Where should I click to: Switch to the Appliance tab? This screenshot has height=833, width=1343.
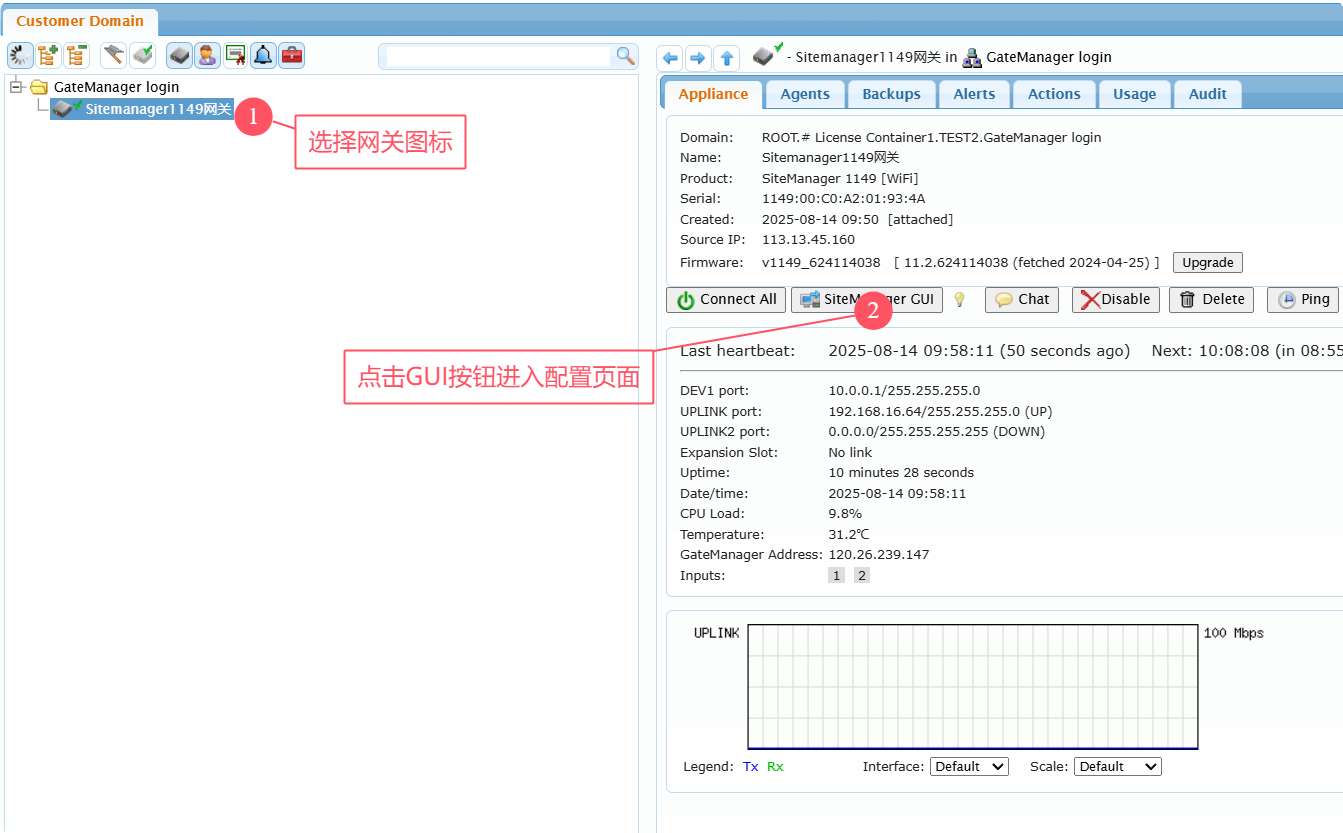pyautogui.click(x=713, y=94)
